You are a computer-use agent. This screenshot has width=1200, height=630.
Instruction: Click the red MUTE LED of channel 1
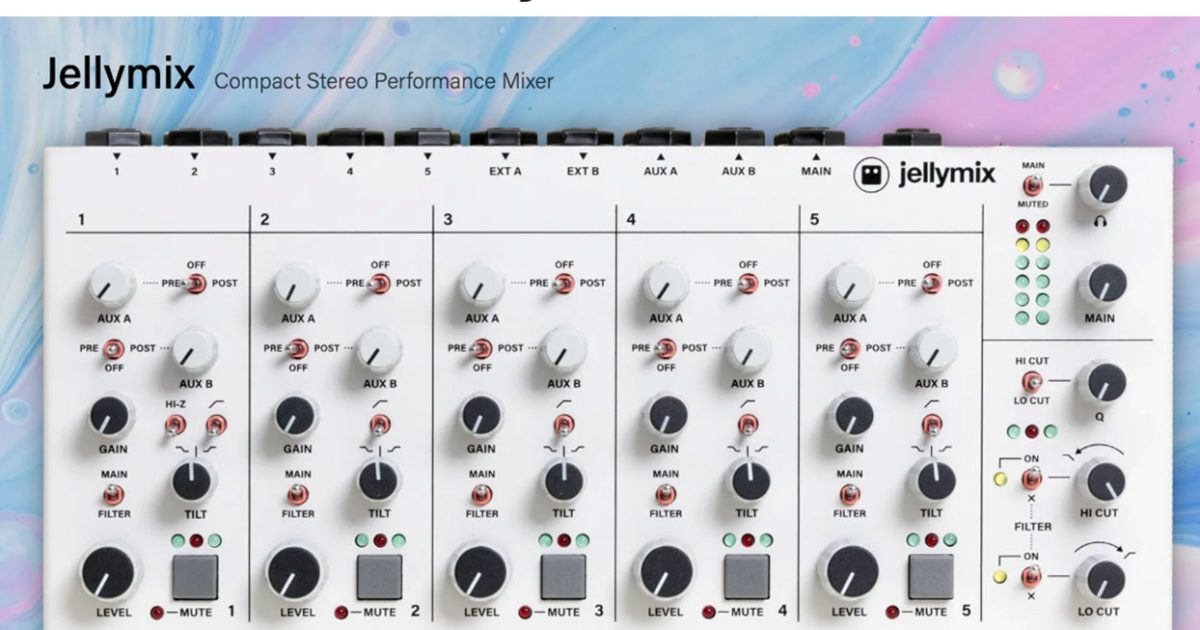coord(158,611)
